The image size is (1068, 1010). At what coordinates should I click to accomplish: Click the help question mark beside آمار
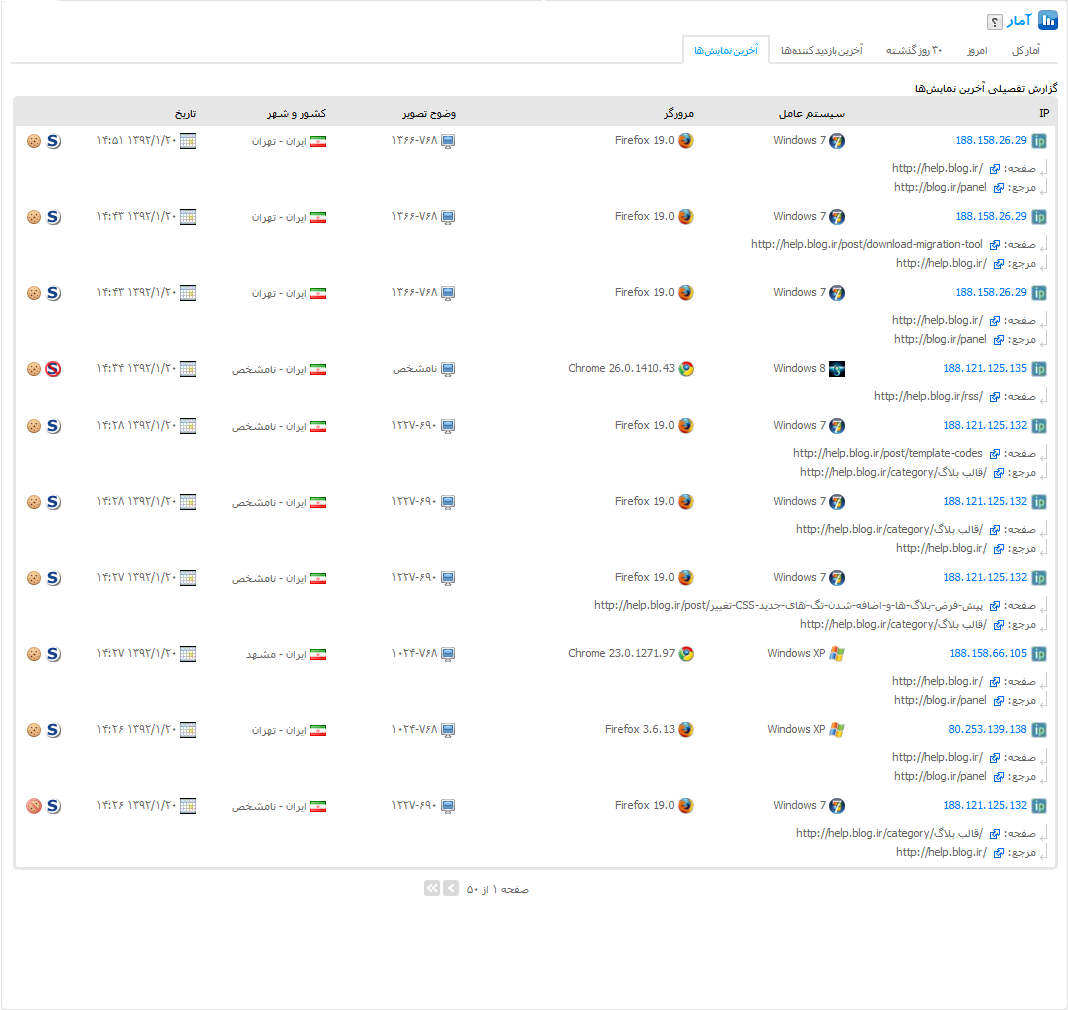click(994, 22)
